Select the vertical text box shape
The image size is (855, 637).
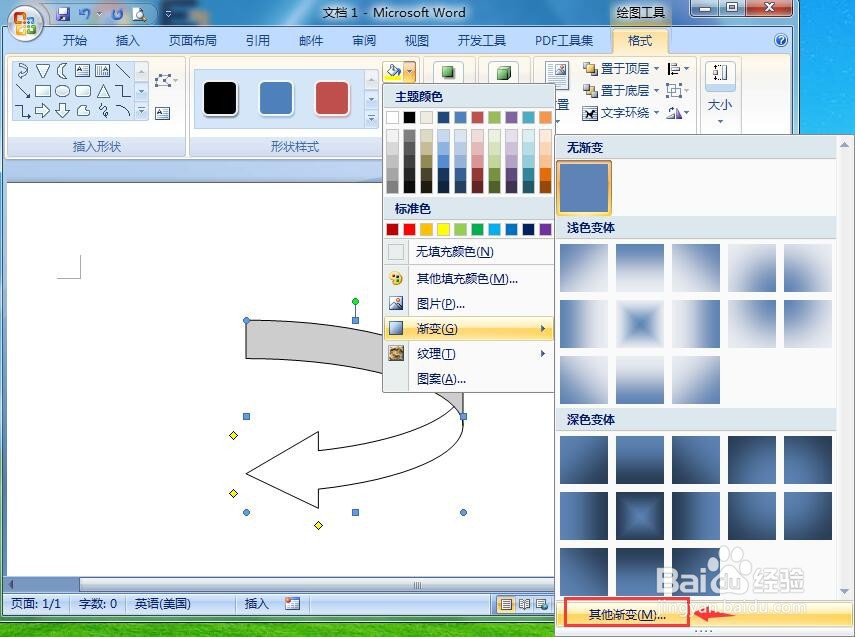[103, 70]
